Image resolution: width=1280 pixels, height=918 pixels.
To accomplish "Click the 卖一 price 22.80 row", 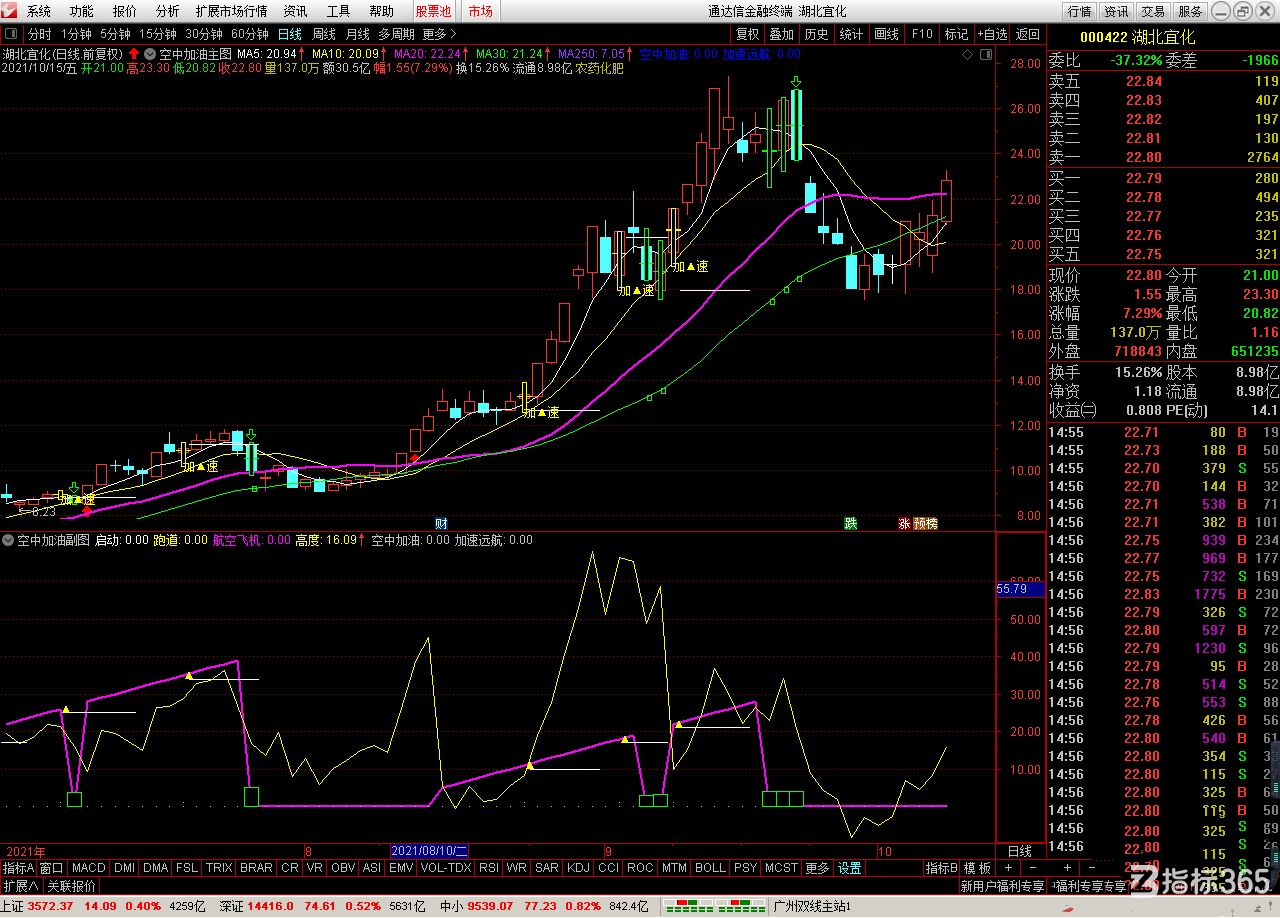I will pyautogui.click(x=1163, y=157).
